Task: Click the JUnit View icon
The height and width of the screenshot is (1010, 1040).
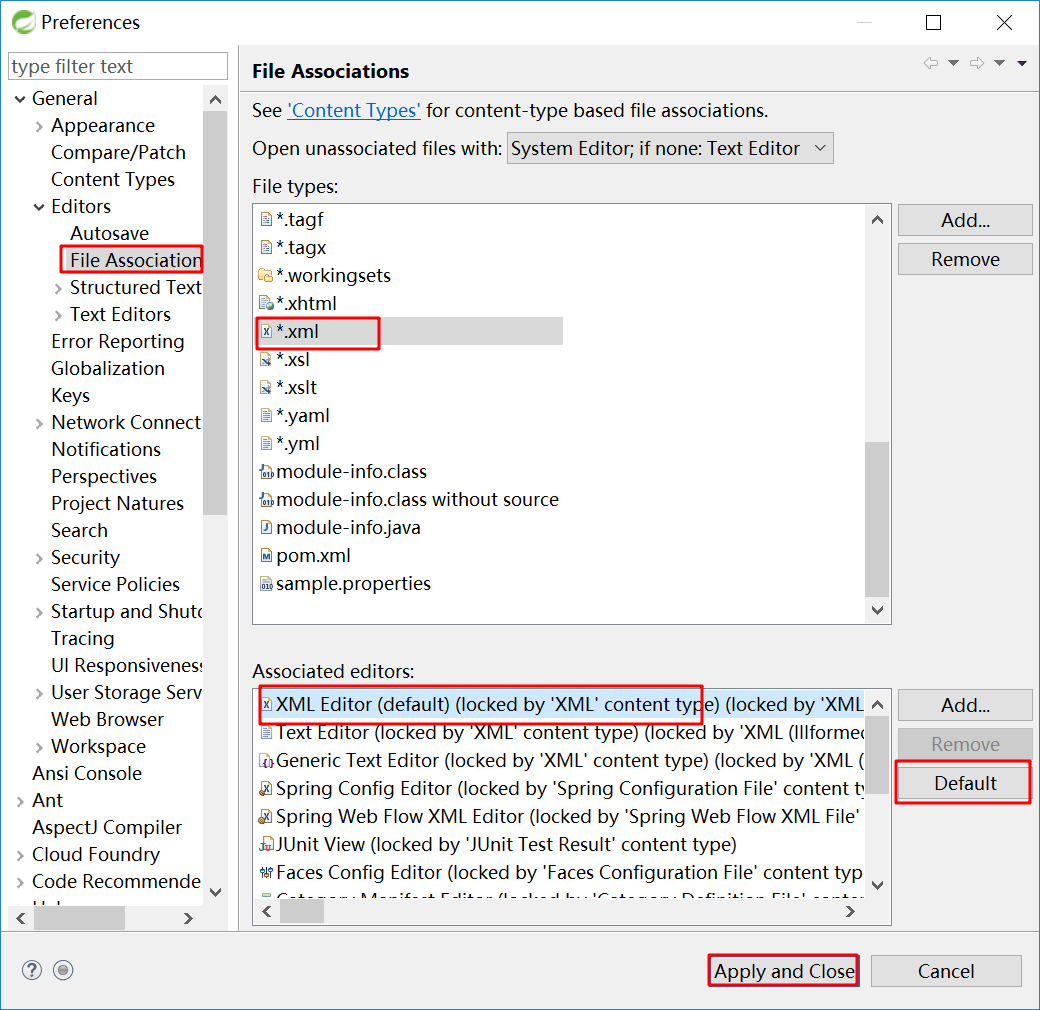Action: (x=266, y=844)
